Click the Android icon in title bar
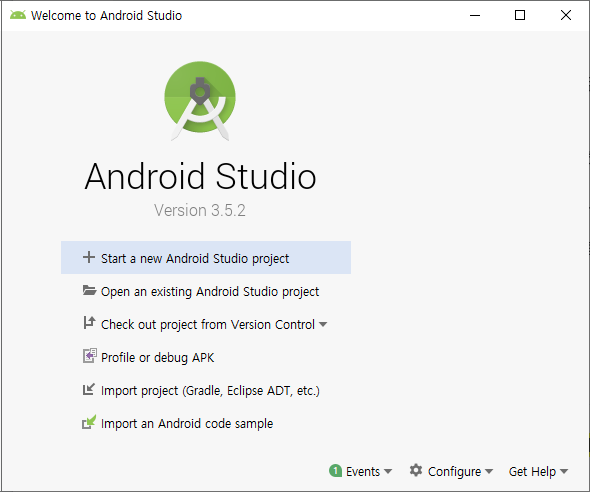Viewport: 590px width, 492px height. point(18,15)
